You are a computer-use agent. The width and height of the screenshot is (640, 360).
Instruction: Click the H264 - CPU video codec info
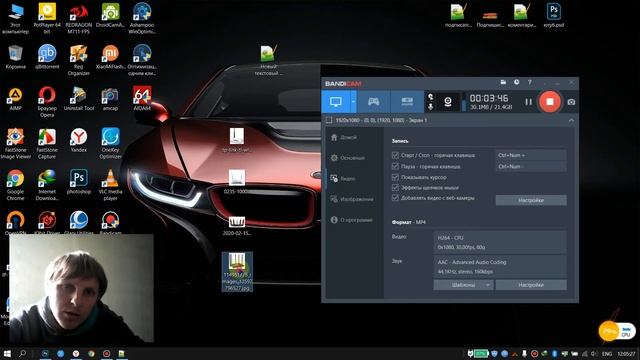click(x=500, y=242)
